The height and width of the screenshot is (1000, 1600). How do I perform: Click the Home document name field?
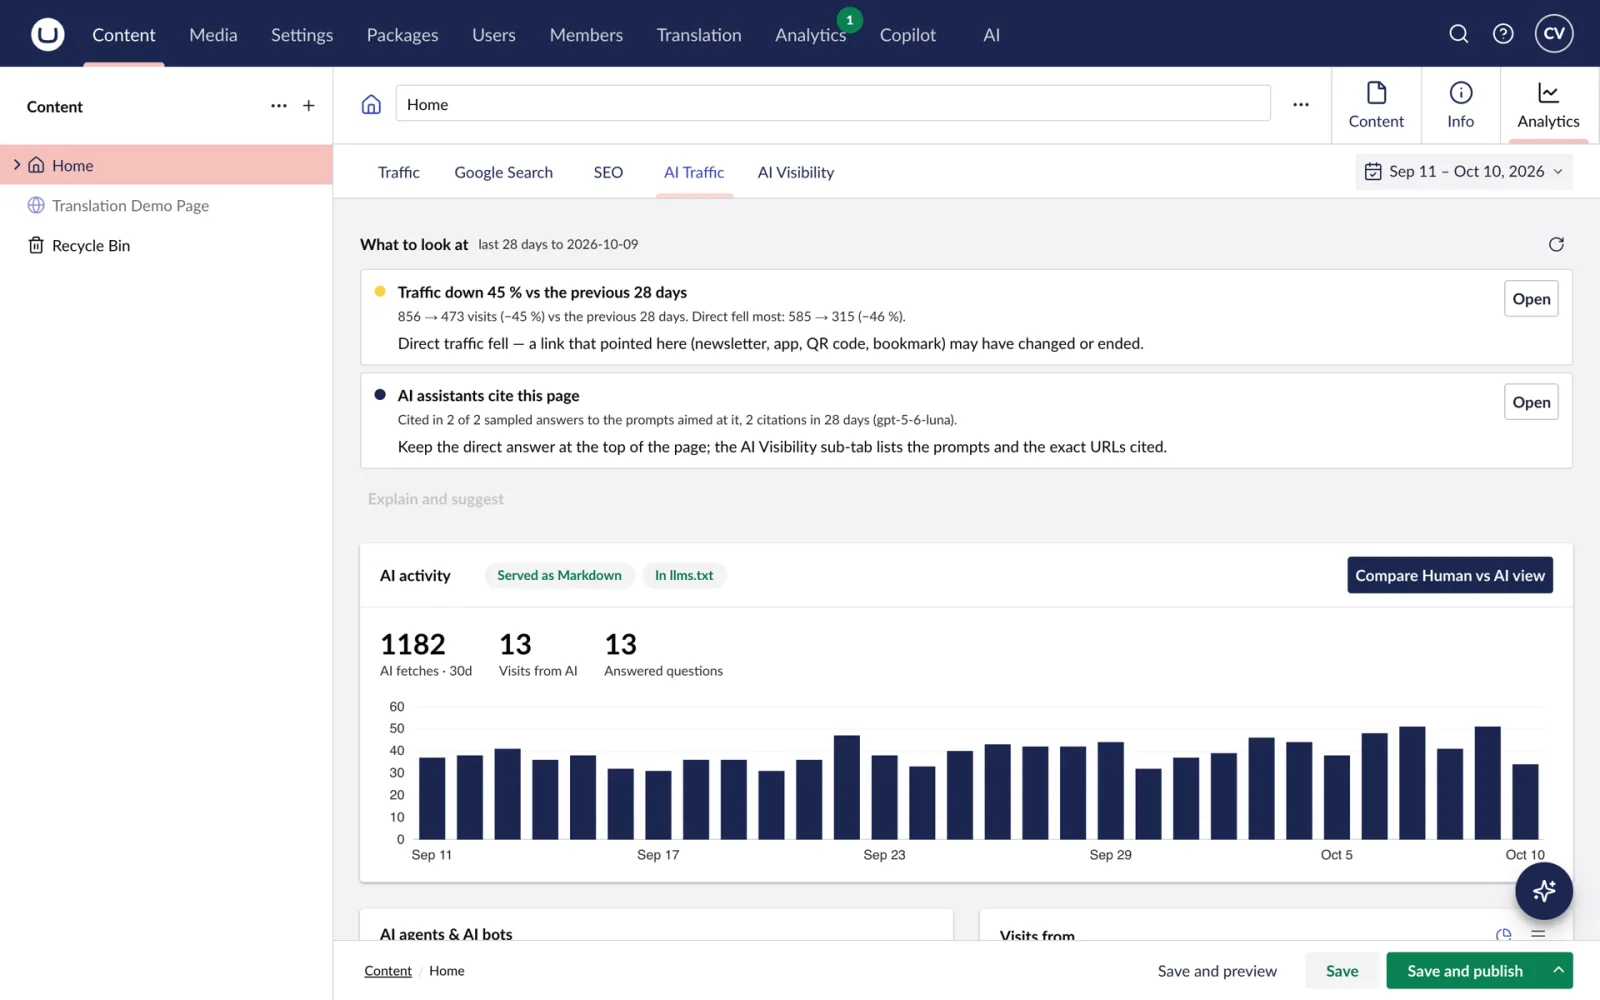pos(833,104)
